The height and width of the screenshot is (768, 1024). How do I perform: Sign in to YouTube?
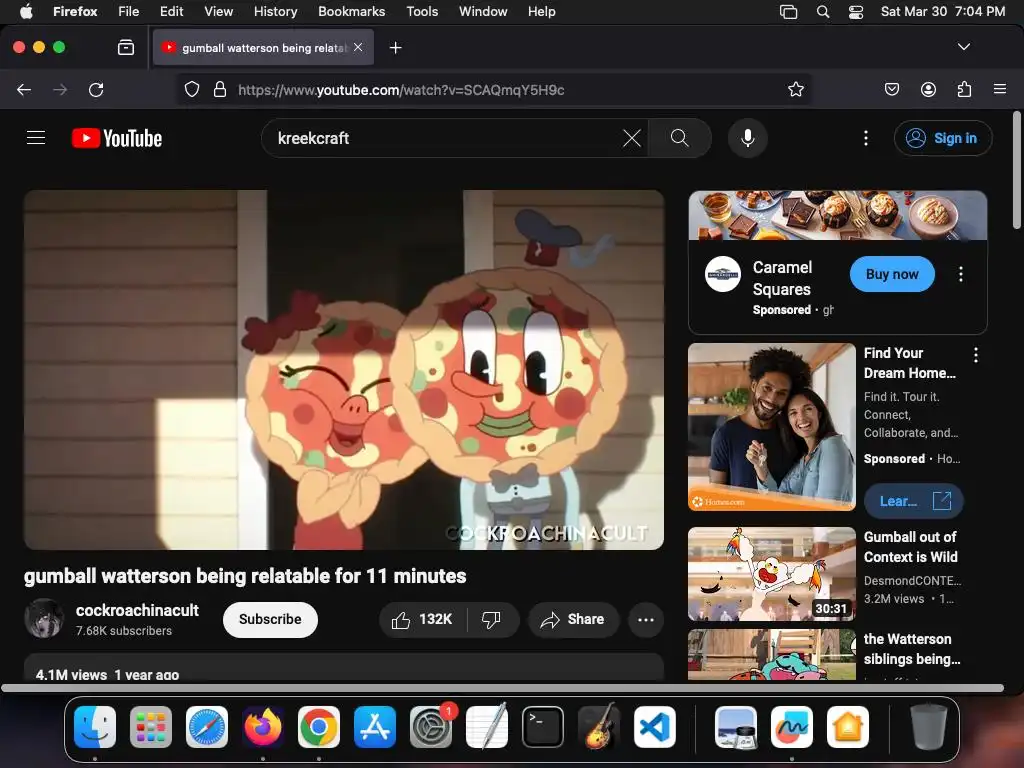[943, 138]
